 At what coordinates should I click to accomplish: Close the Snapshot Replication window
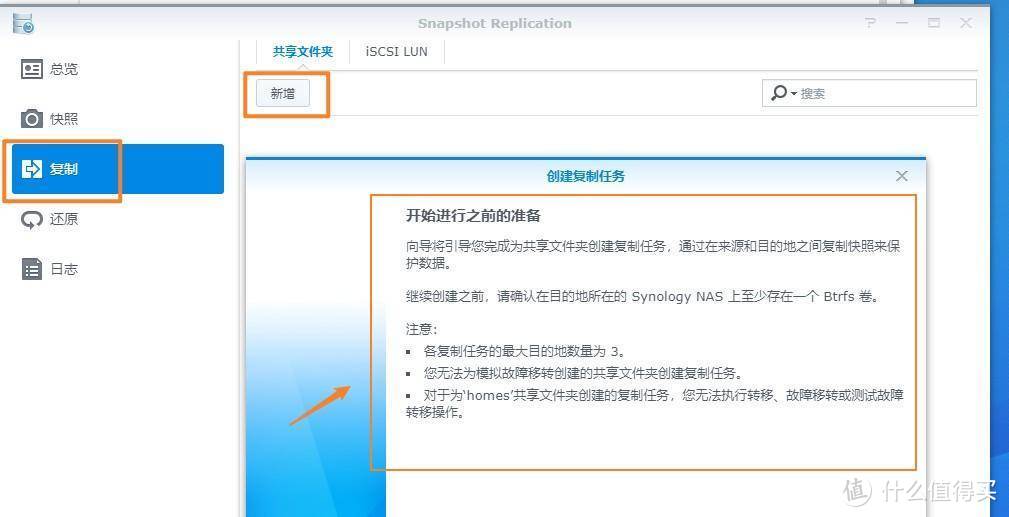point(966,23)
